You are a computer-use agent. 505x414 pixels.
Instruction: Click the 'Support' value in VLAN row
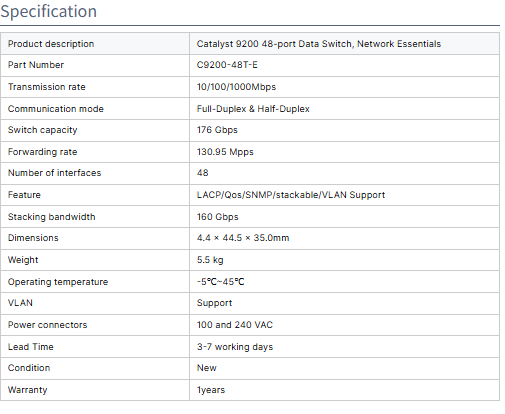click(x=214, y=303)
